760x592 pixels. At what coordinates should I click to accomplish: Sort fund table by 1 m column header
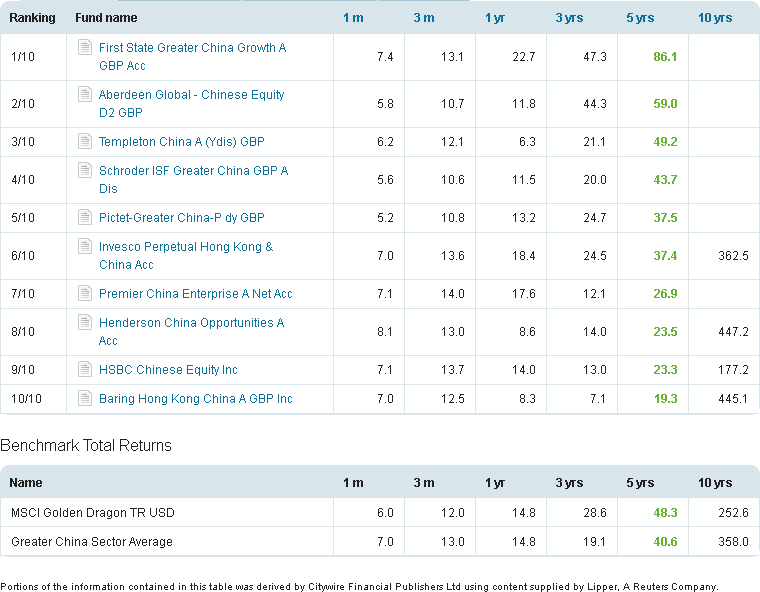click(x=353, y=18)
